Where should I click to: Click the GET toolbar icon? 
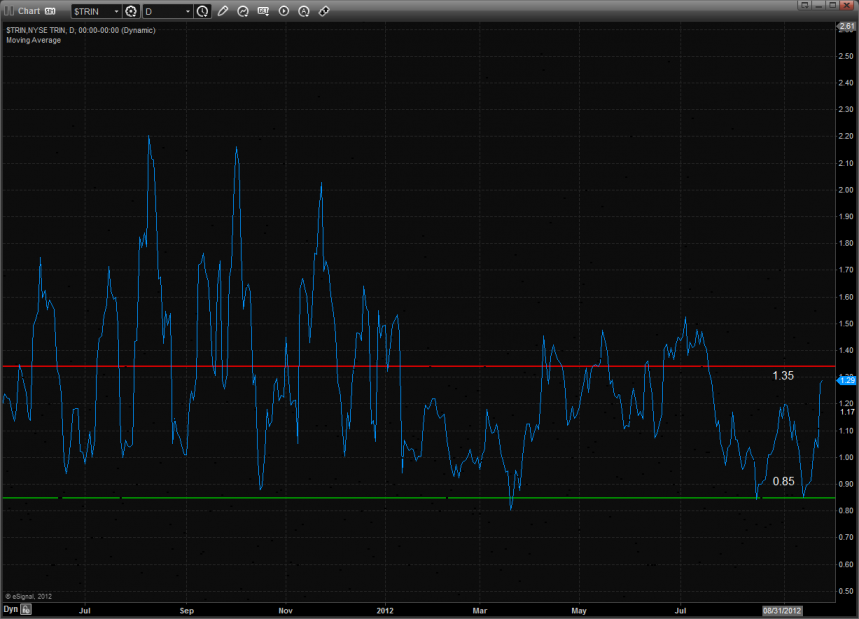point(263,11)
